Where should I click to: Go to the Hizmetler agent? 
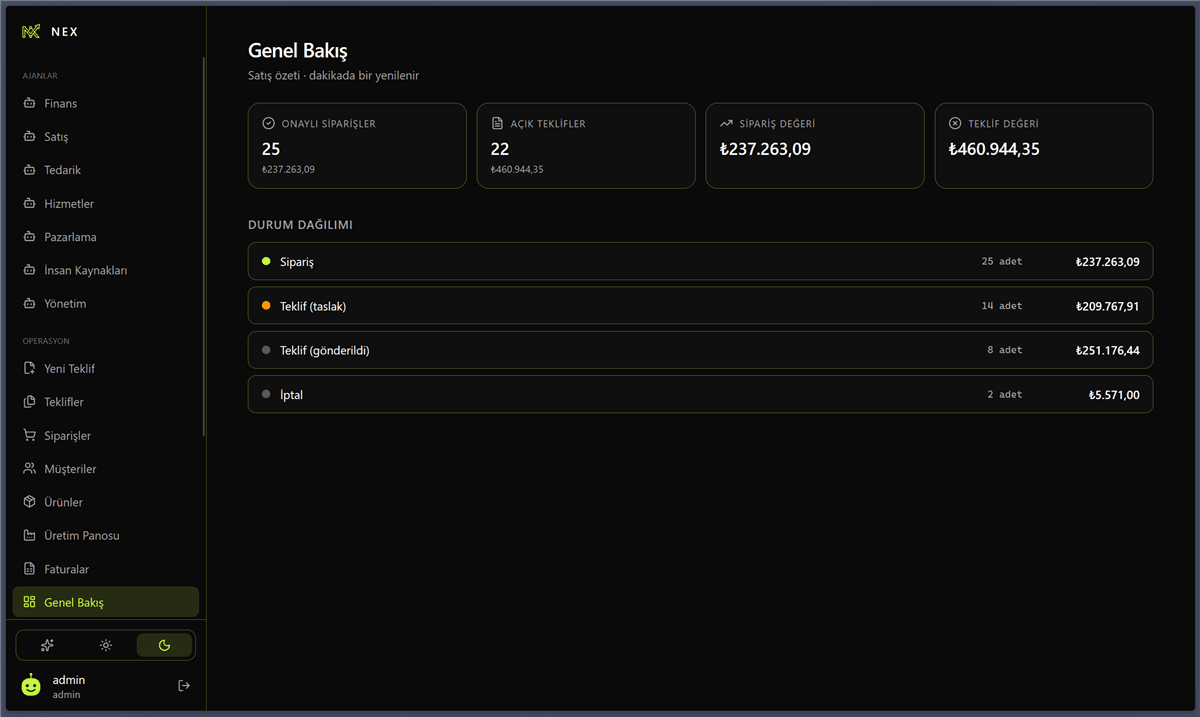pyautogui.click(x=105, y=203)
